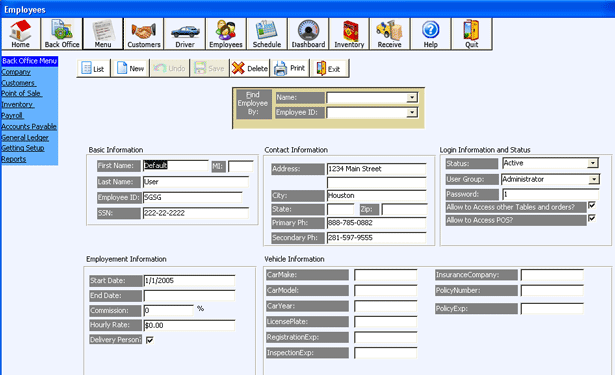Click the Delete red X button

[250, 68]
